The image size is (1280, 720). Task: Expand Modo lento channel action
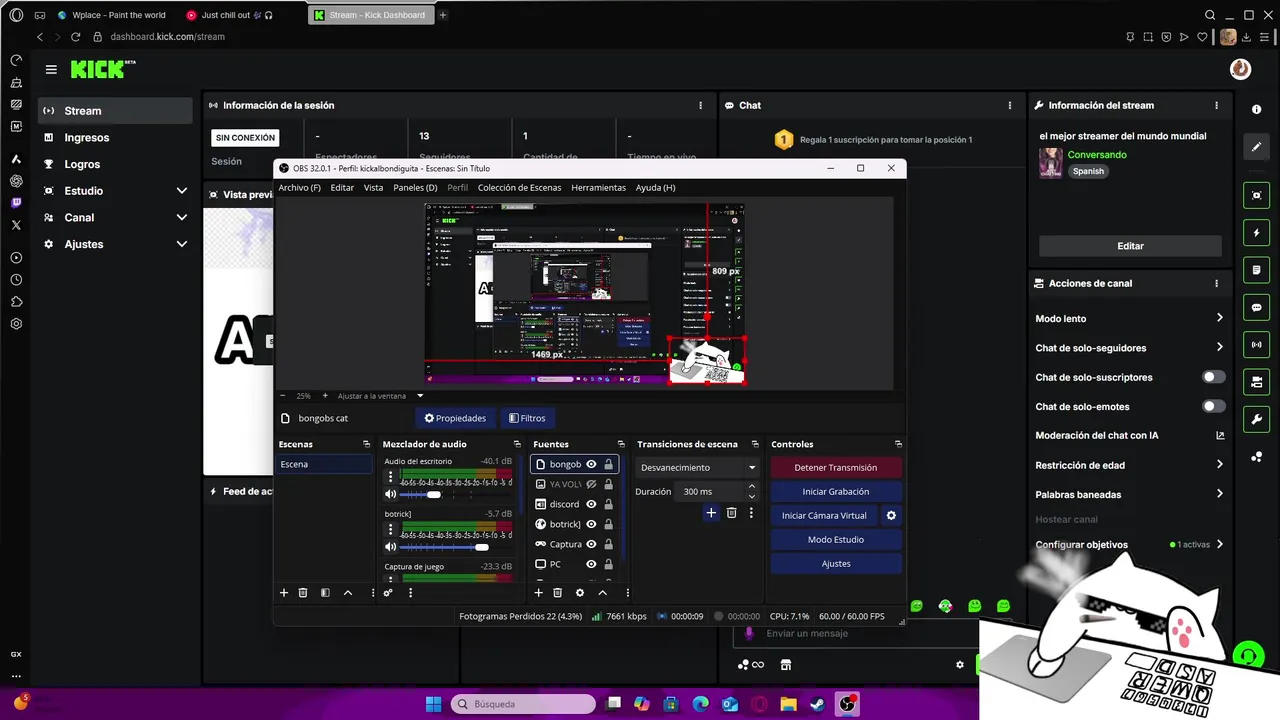[x=1219, y=318]
